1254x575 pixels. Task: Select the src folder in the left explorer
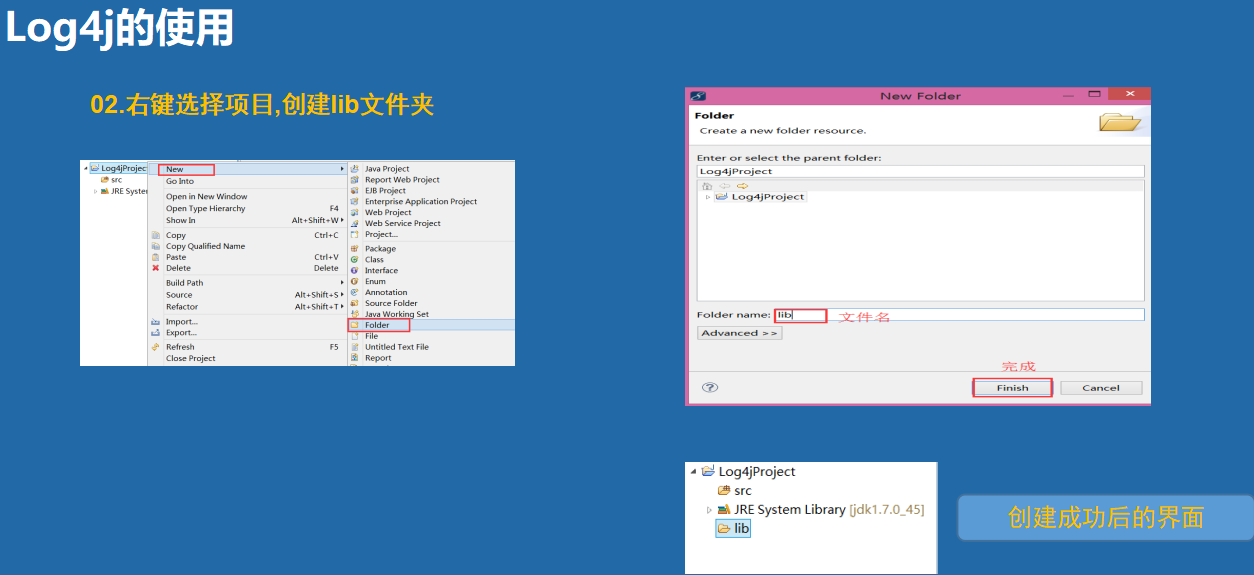(x=111, y=180)
